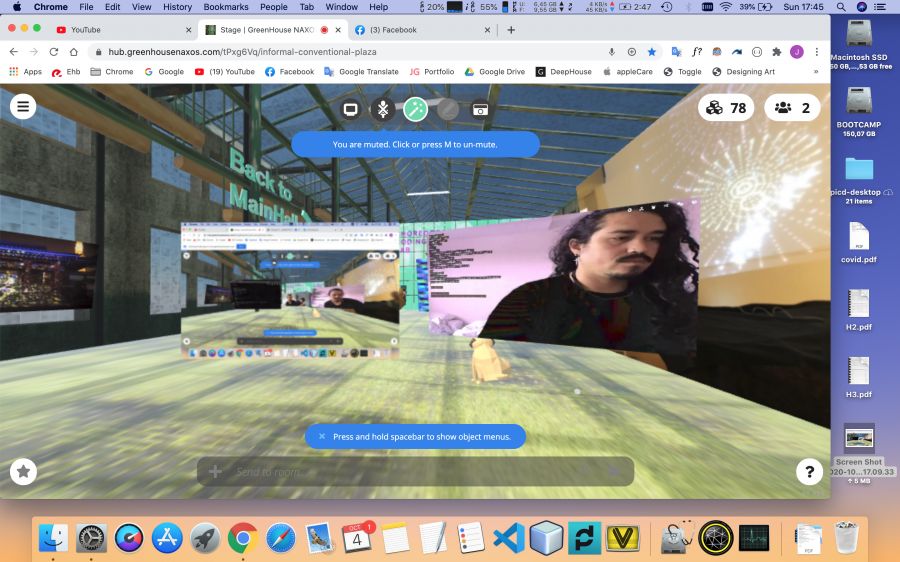Click the webcam video panel in the scene
This screenshot has width=900, height=562.
pyautogui.click(x=565, y=276)
